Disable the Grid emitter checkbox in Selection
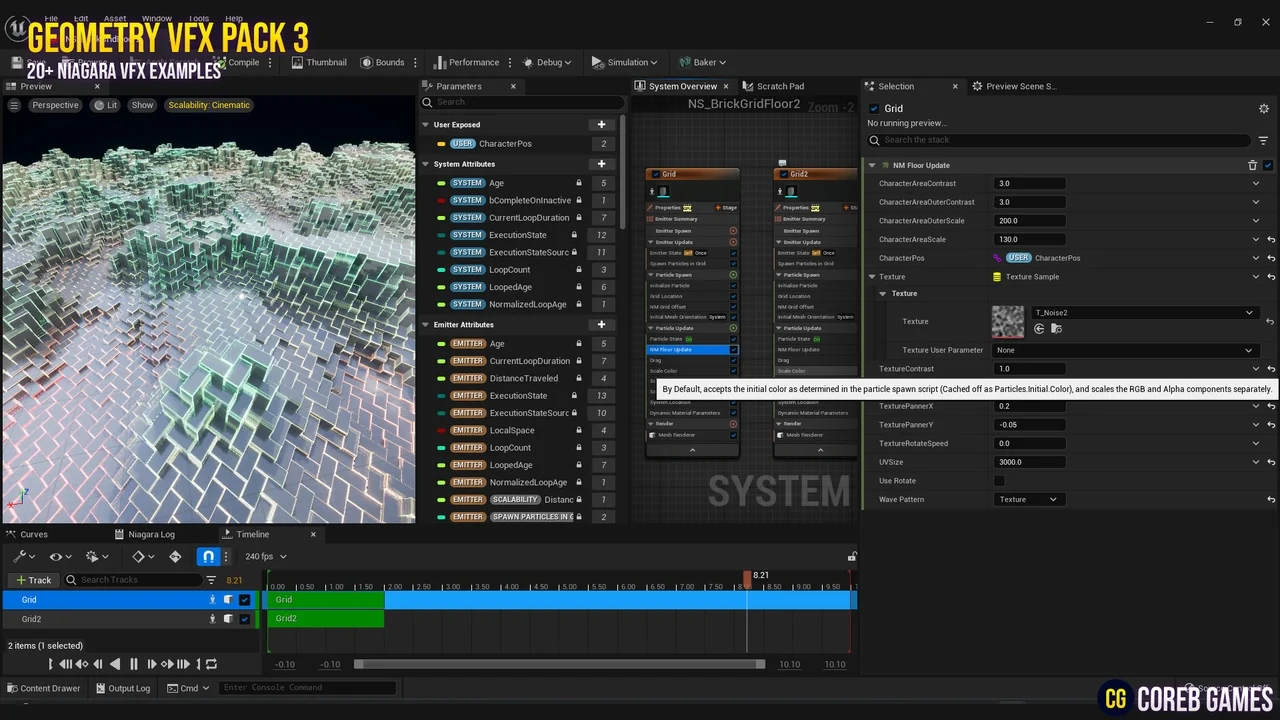 874,109
